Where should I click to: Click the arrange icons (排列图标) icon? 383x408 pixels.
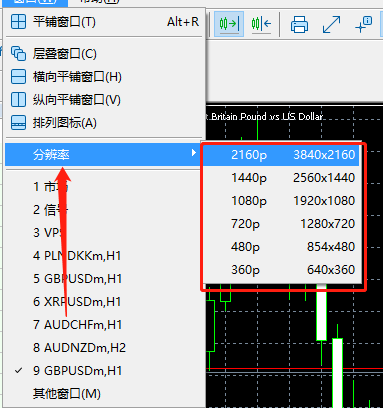(18, 123)
